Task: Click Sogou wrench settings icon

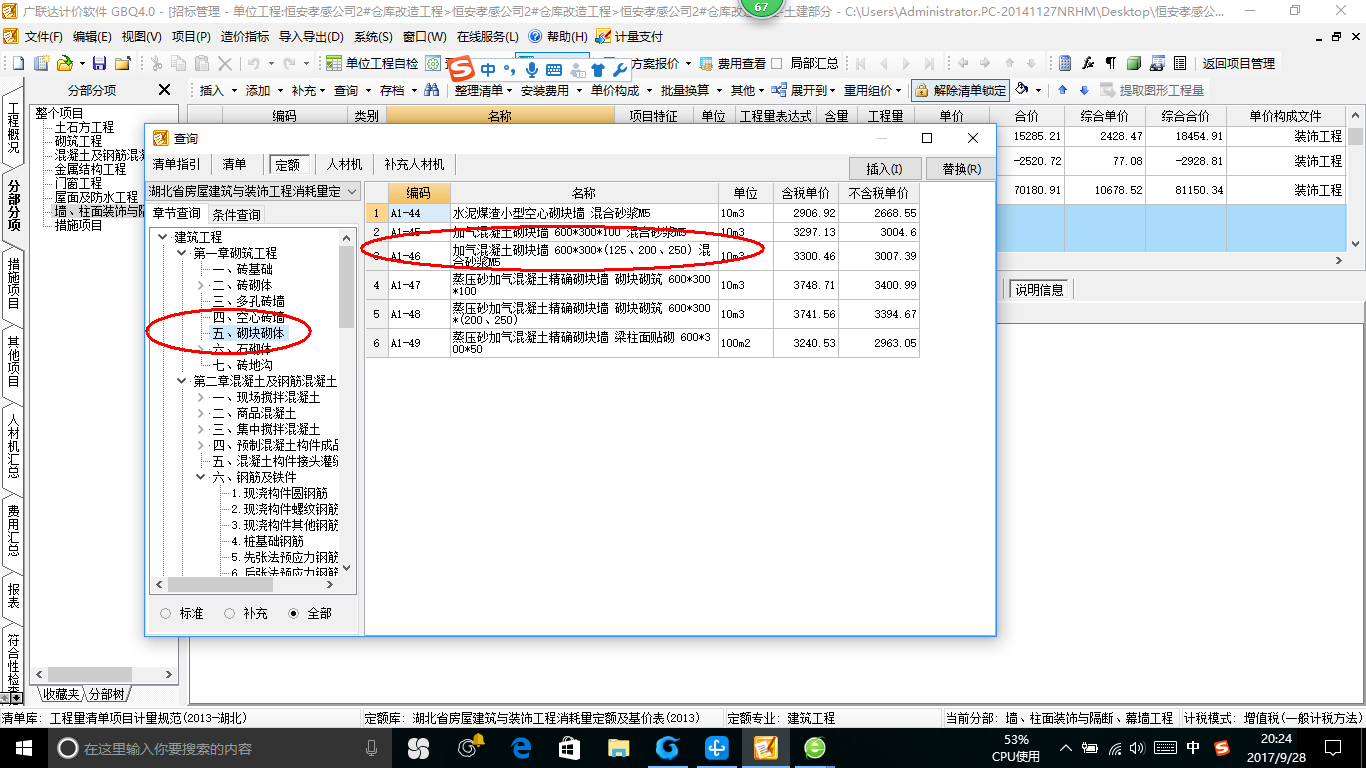Action: [x=619, y=70]
